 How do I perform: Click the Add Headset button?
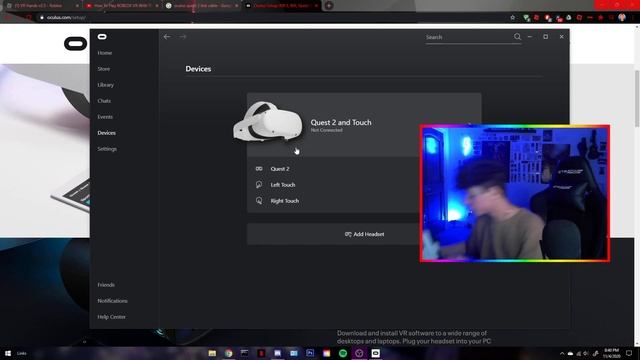[364, 234]
